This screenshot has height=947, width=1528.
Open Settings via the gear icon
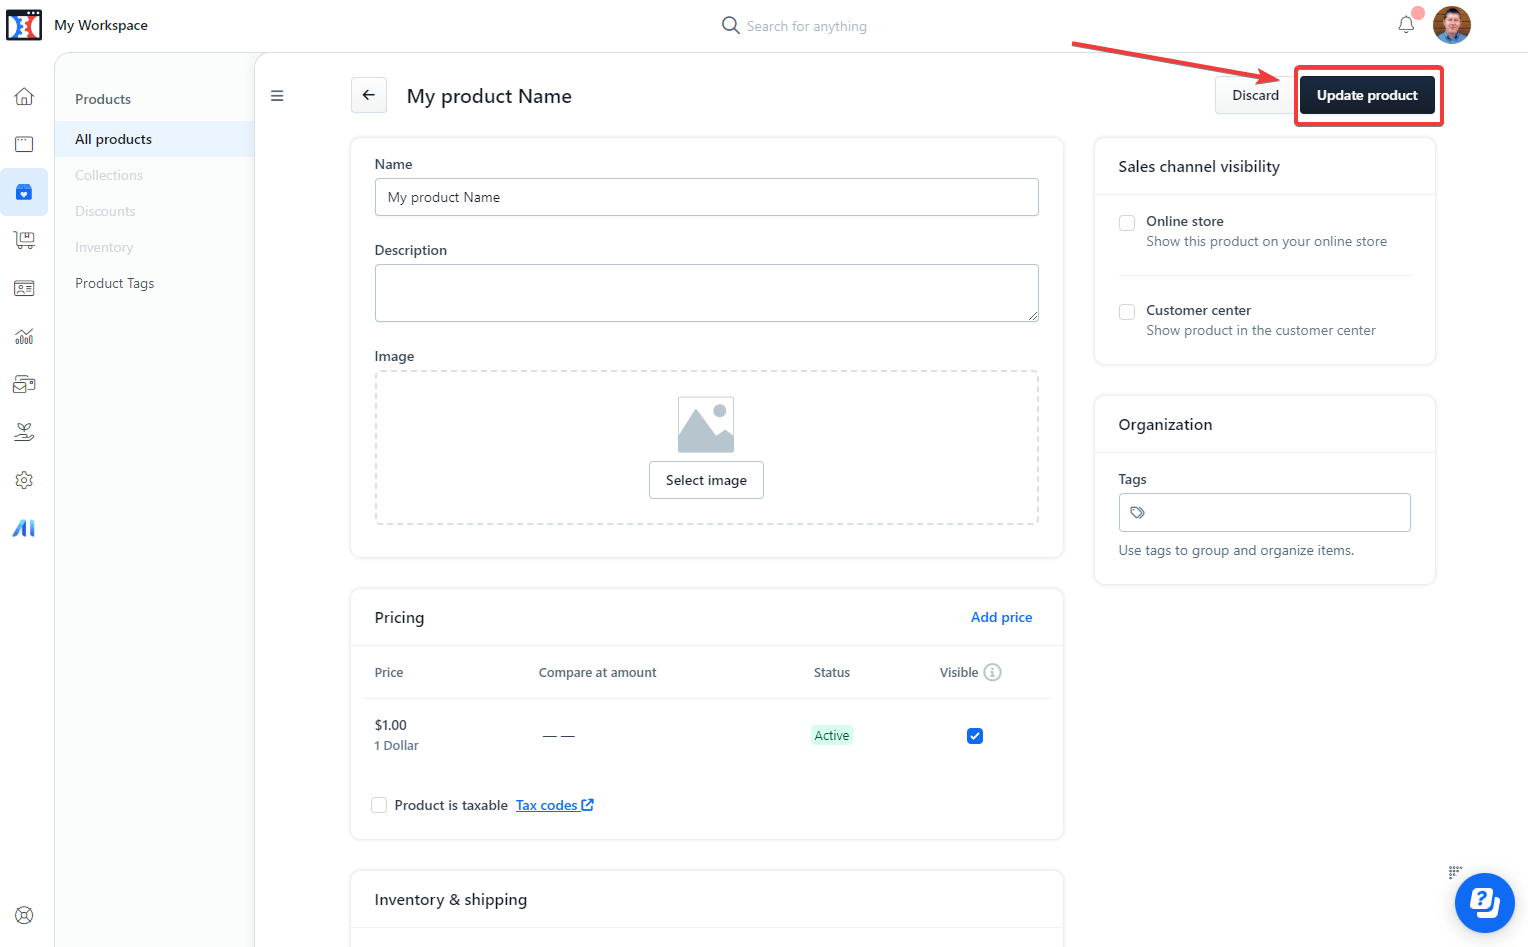(x=24, y=480)
